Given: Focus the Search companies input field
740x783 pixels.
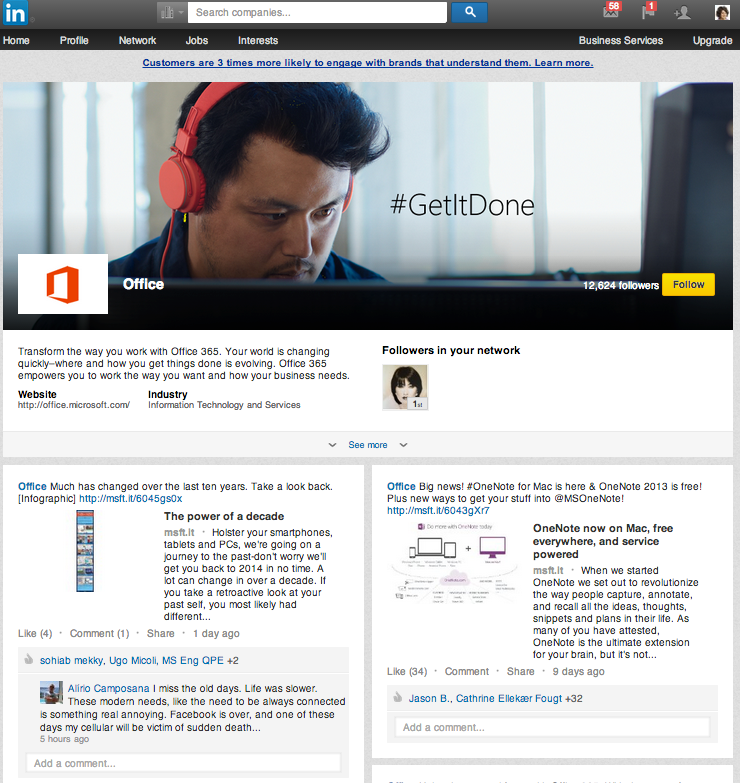Looking at the screenshot, I should coord(317,12).
